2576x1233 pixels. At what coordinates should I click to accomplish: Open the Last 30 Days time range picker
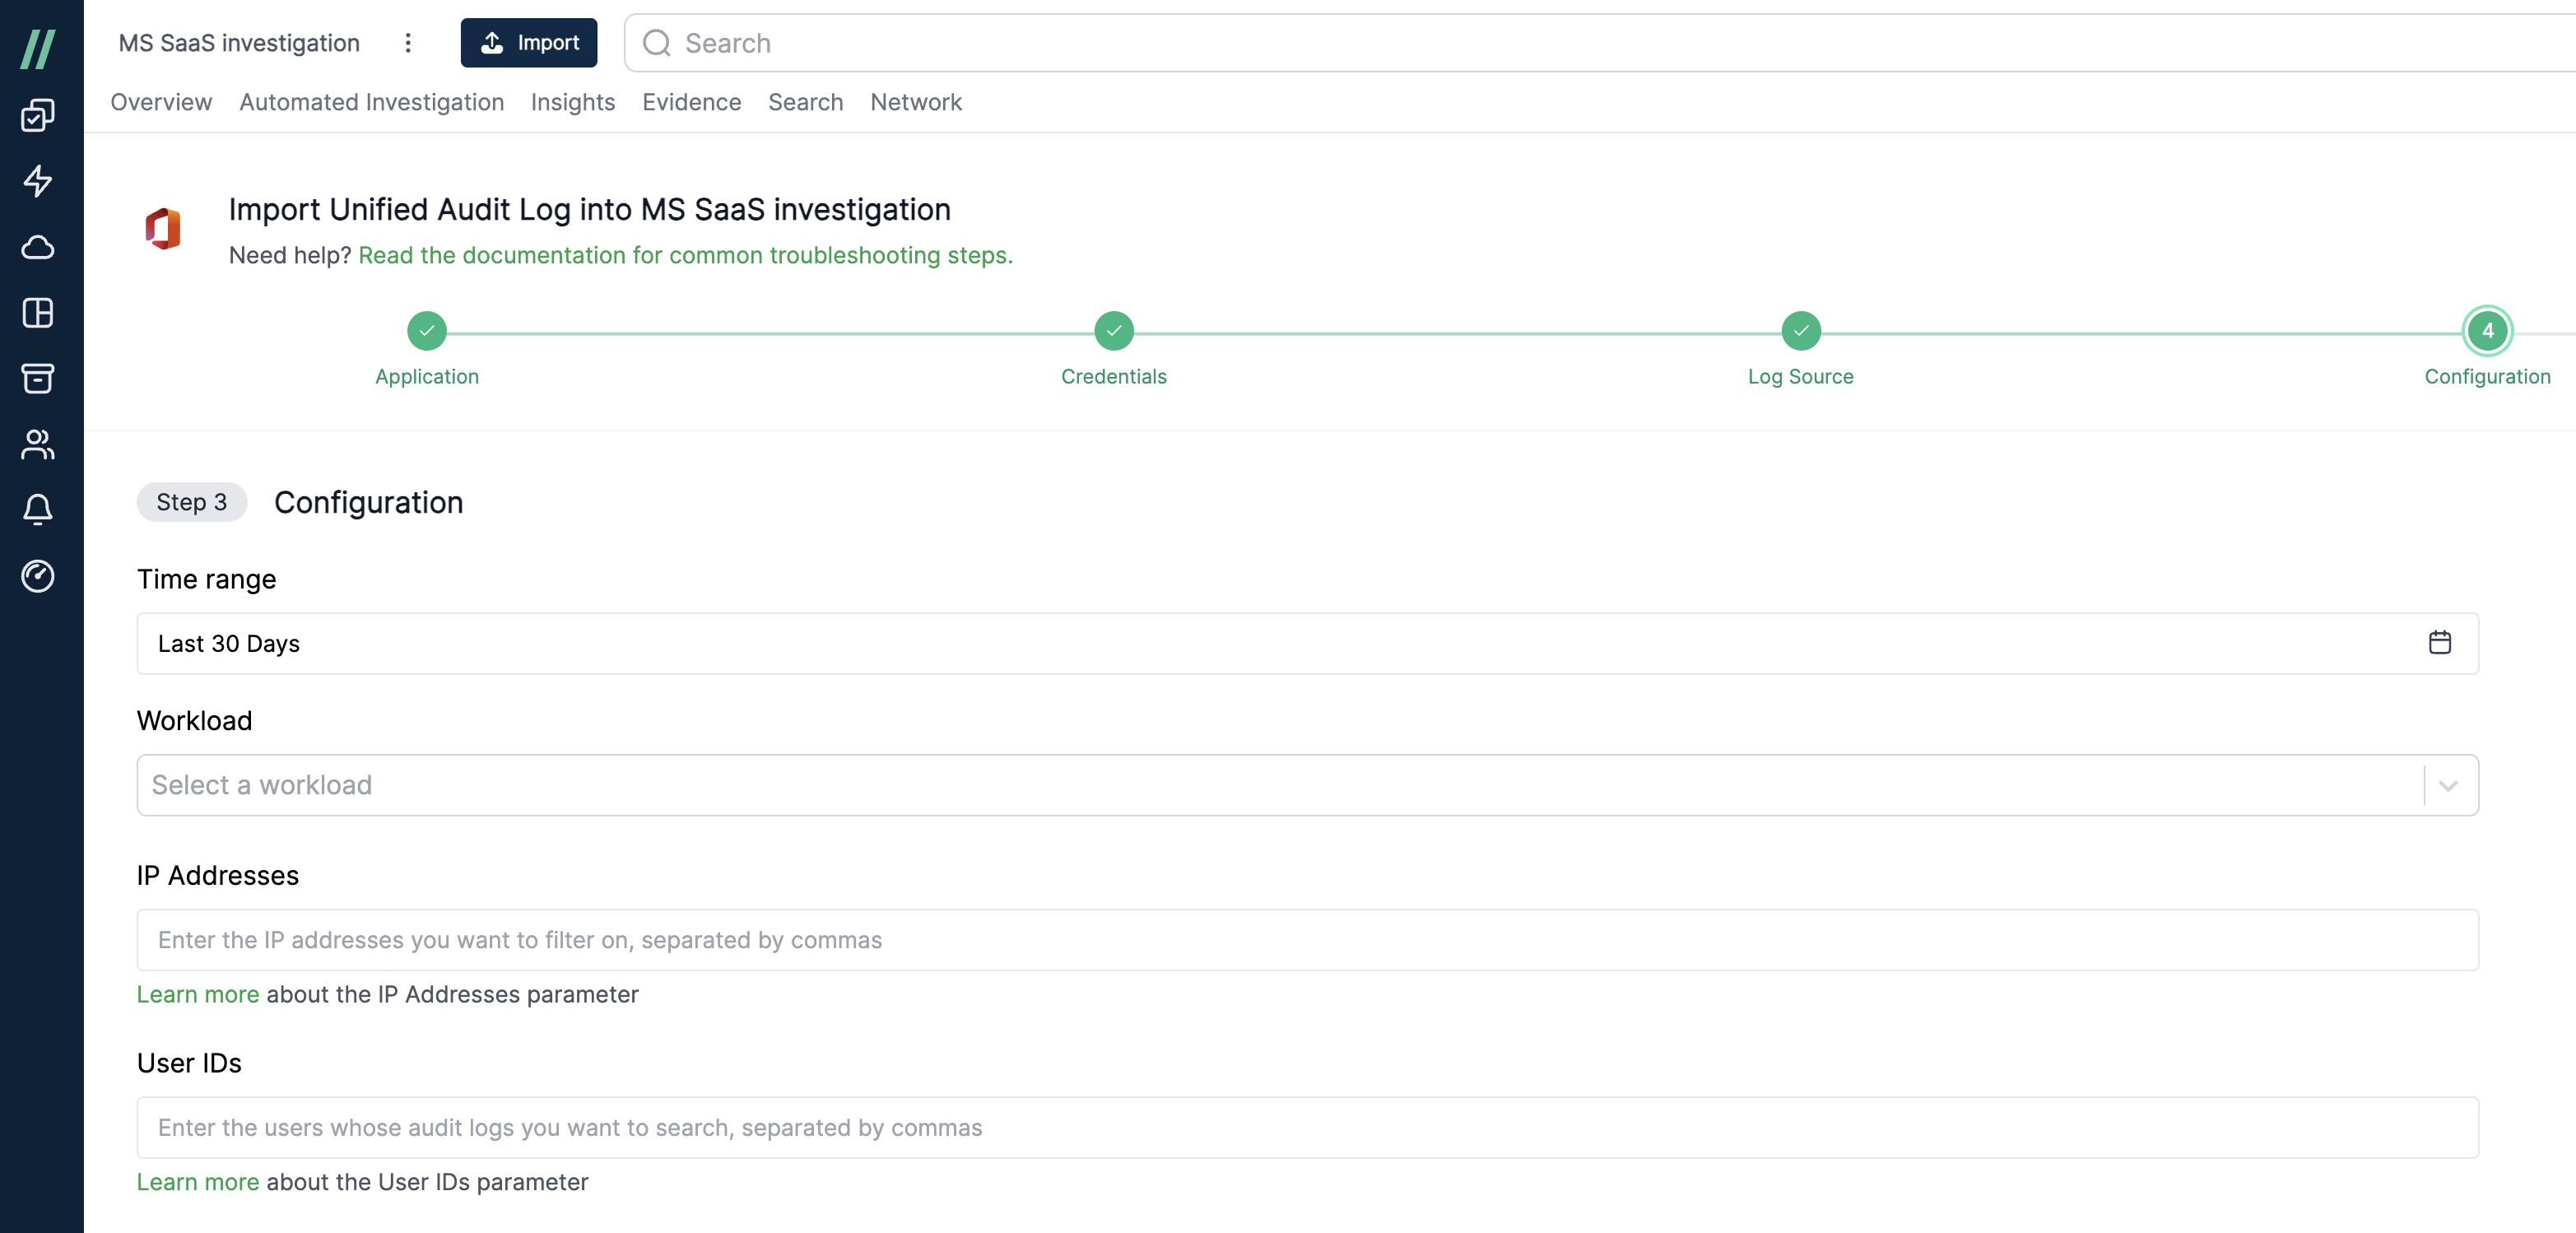click(1308, 643)
